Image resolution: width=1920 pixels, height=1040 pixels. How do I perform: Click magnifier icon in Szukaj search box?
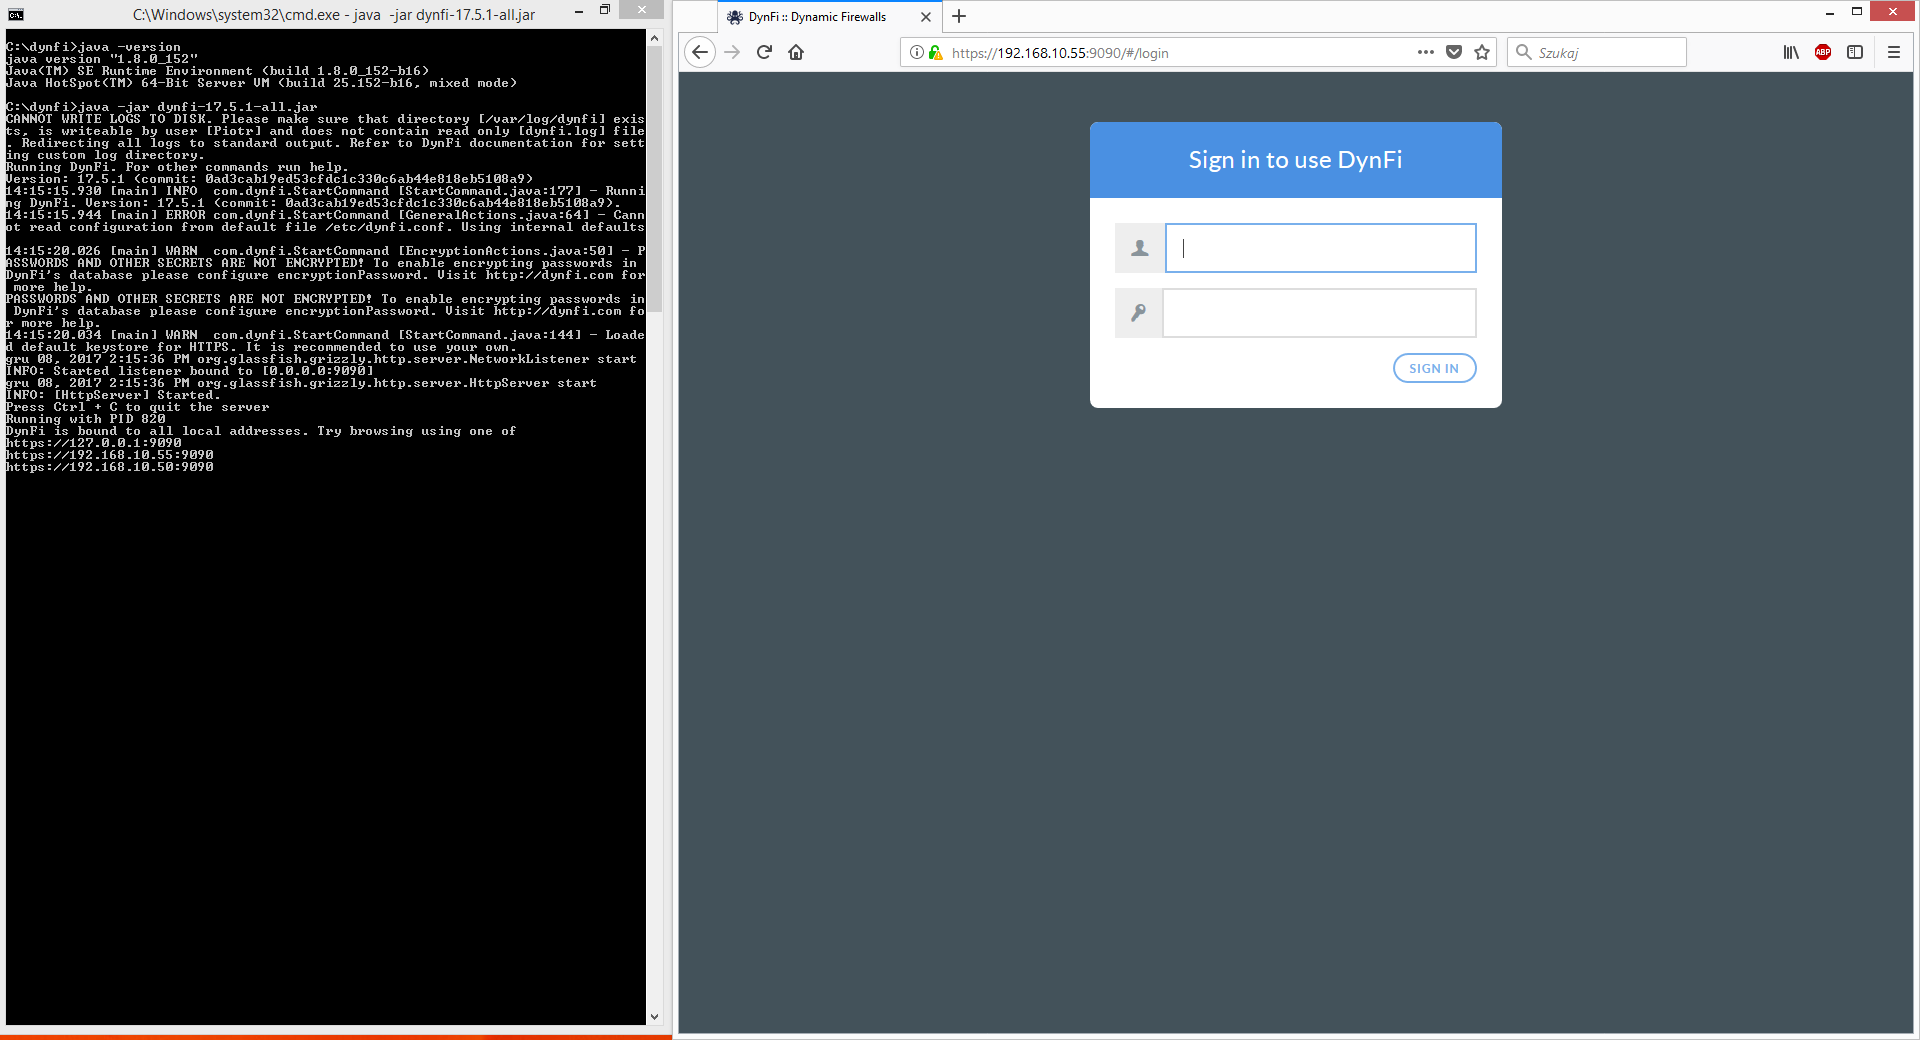1523,52
